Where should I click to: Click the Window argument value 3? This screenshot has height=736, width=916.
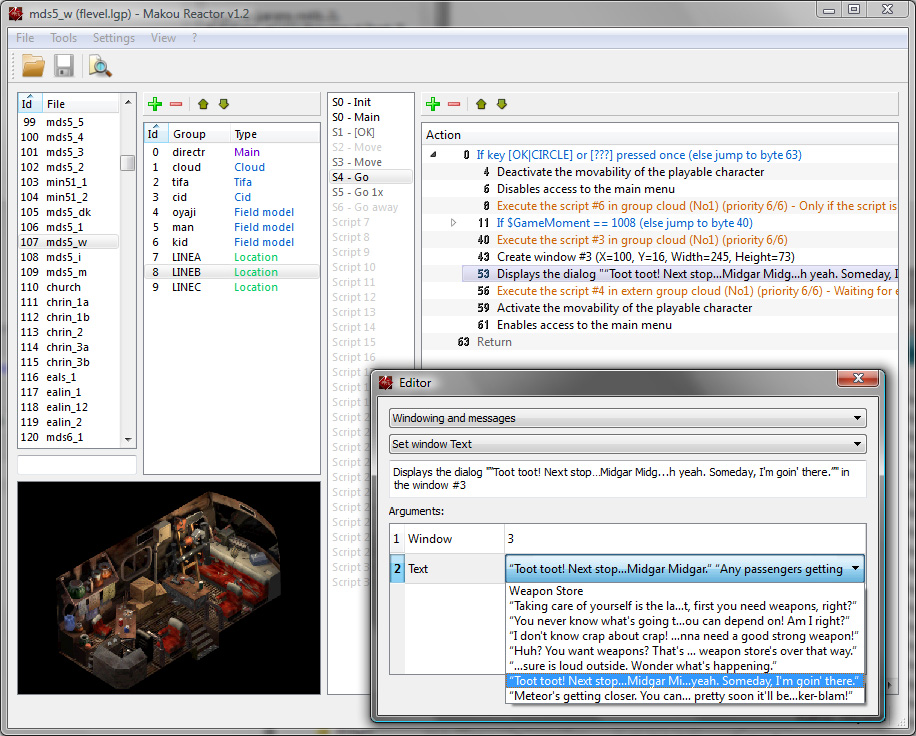[x=685, y=539]
